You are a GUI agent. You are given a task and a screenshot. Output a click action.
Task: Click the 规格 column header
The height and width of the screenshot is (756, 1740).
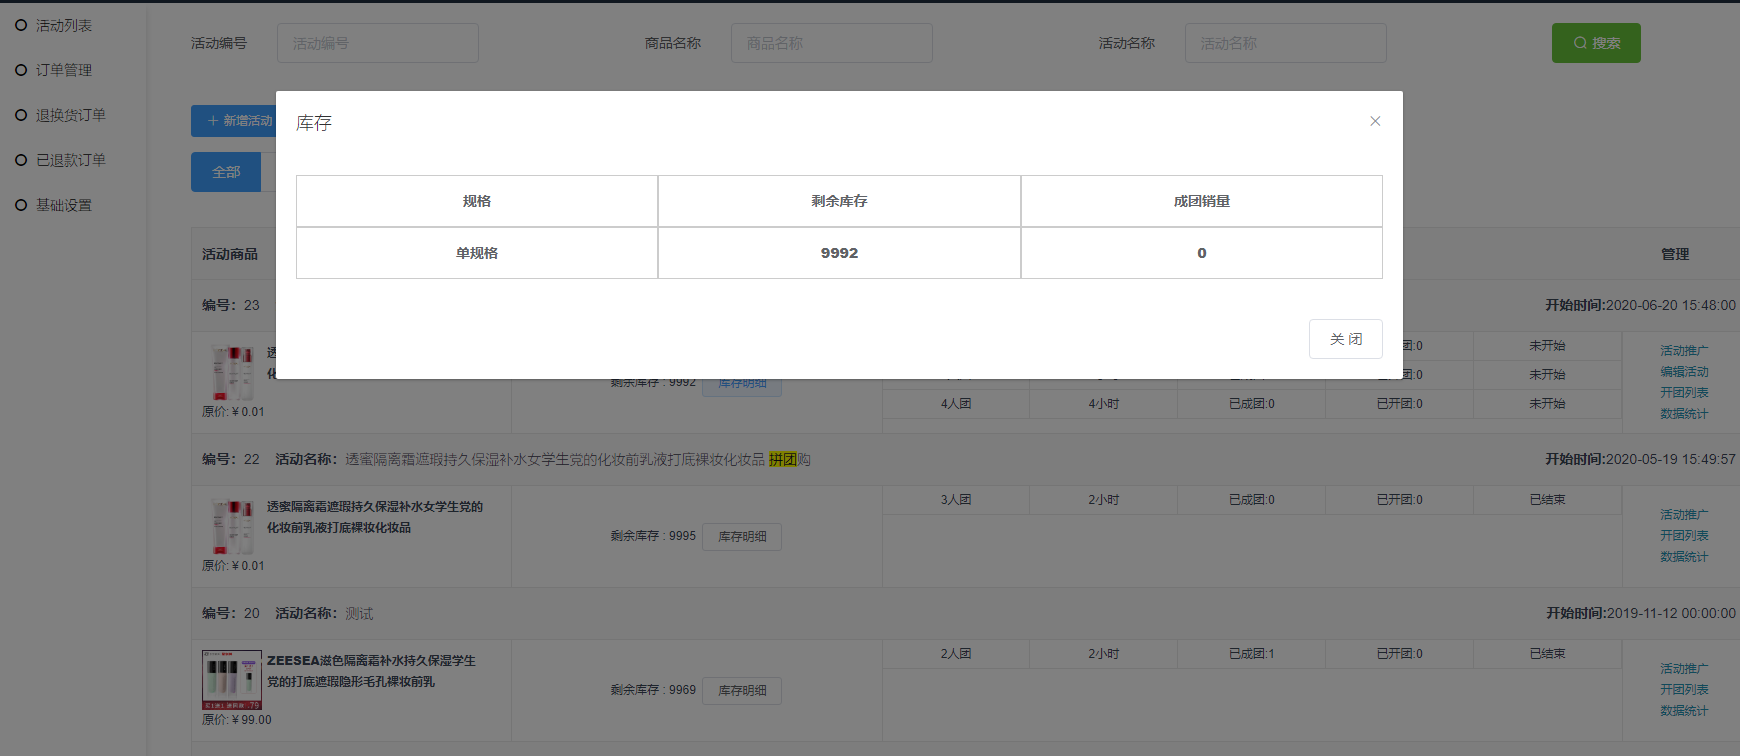[x=477, y=201]
